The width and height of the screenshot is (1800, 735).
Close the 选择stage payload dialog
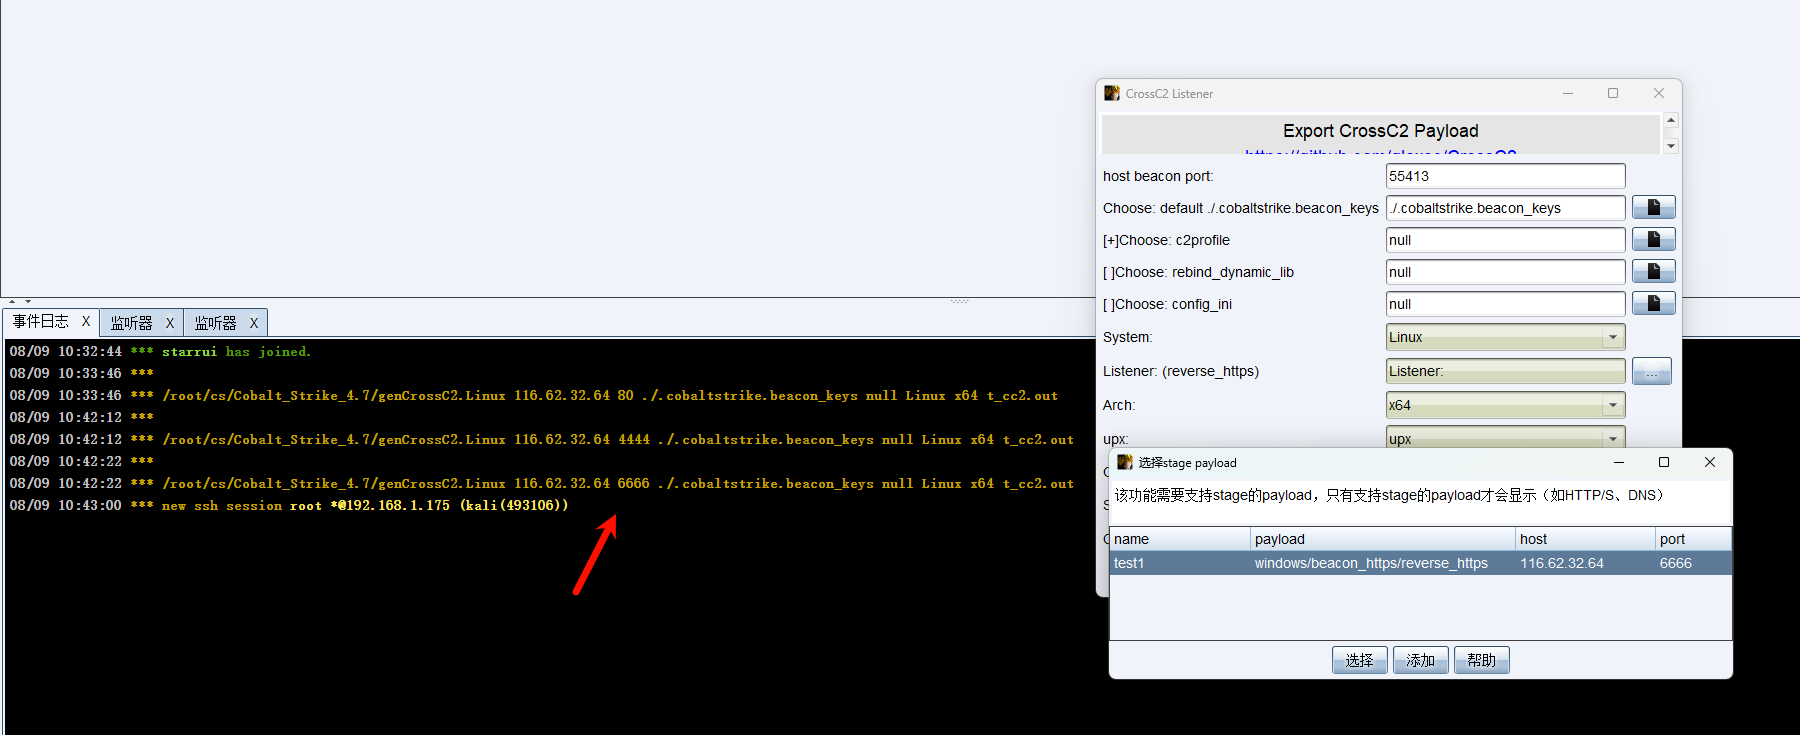(x=1710, y=462)
